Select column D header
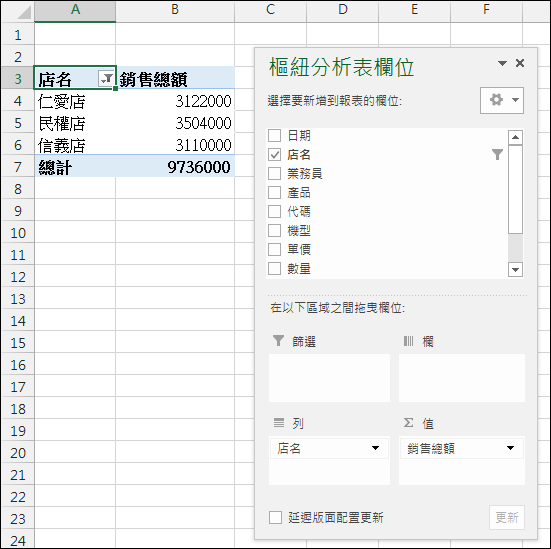This screenshot has width=551, height=549. click(342, 11)
